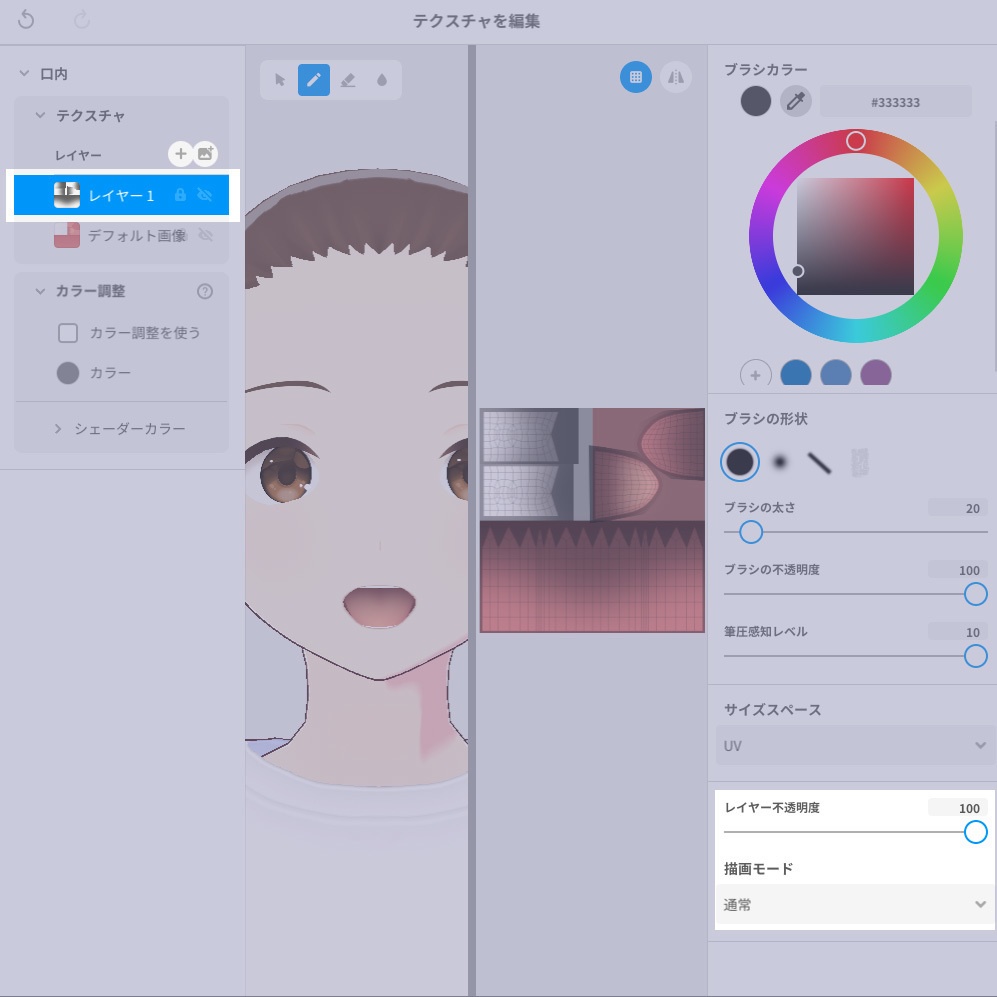997x997 pixels.
Task: Toggle the wireframe grid overlay
Action: click(x=635, y=77)
